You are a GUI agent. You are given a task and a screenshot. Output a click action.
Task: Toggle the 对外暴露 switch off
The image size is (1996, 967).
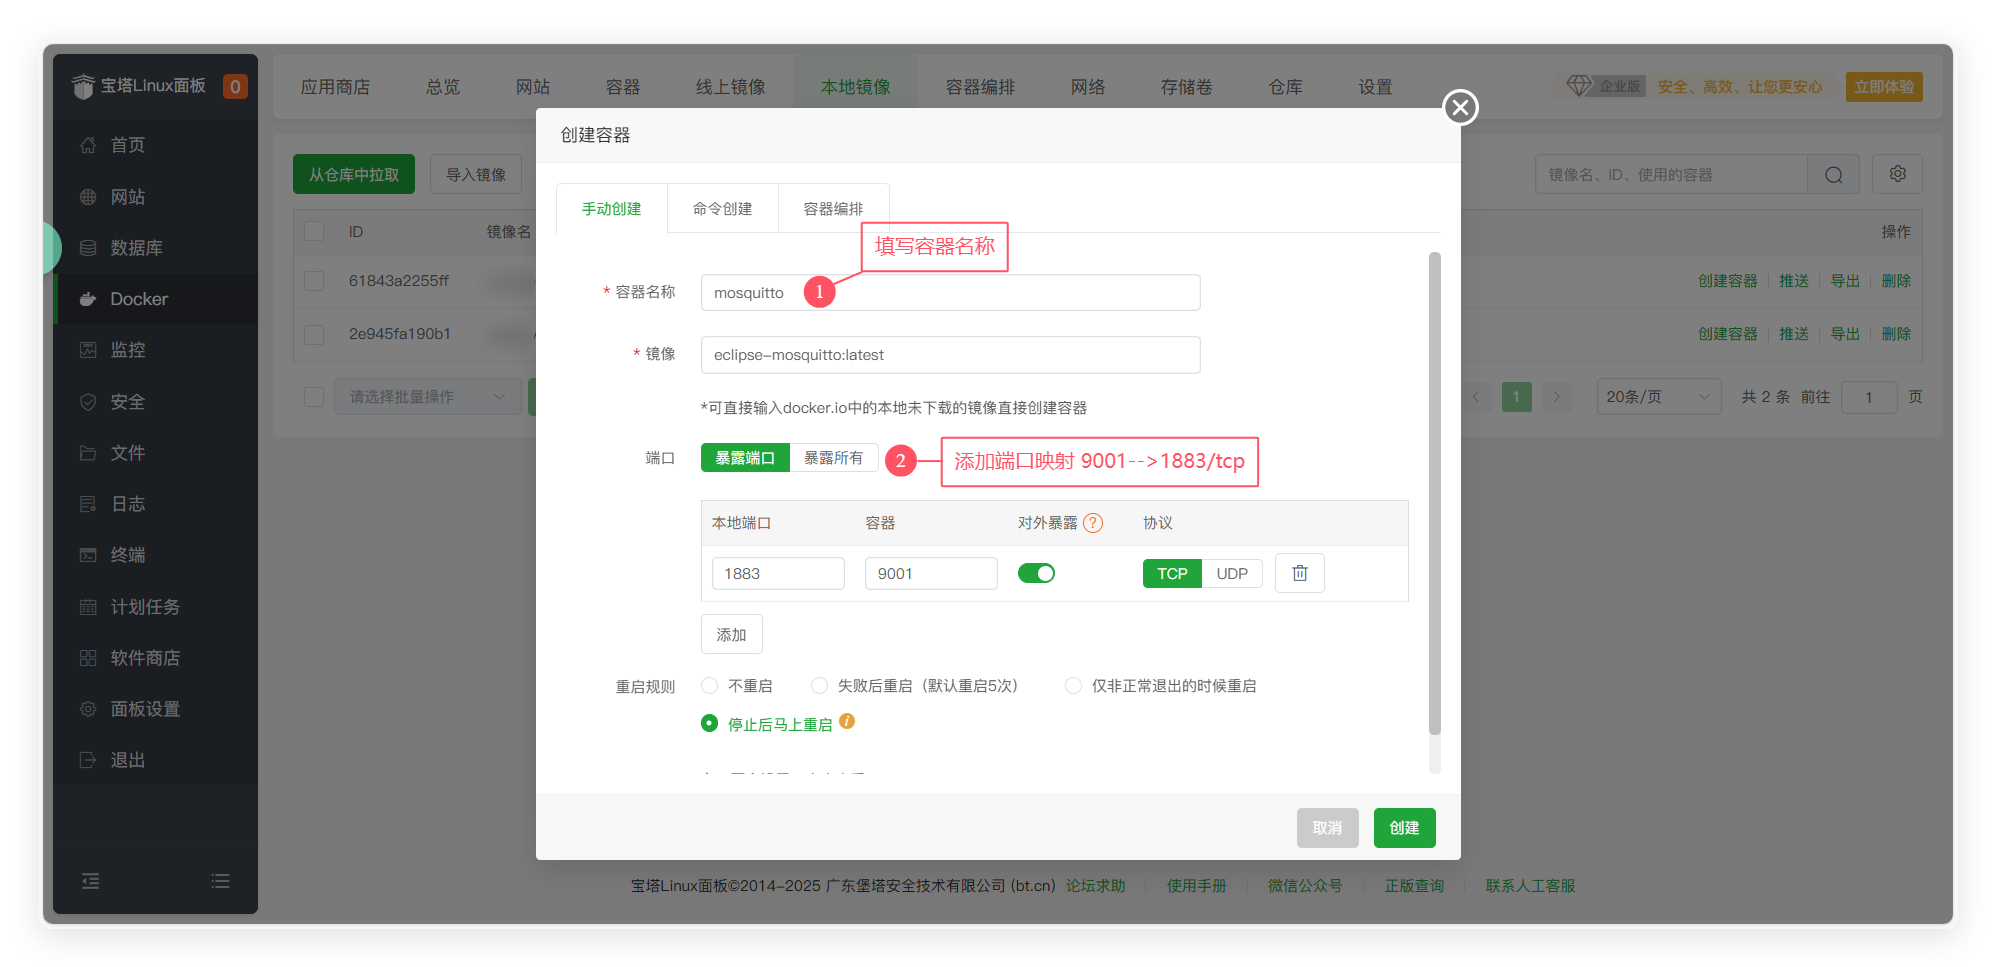click(1036, 573)
